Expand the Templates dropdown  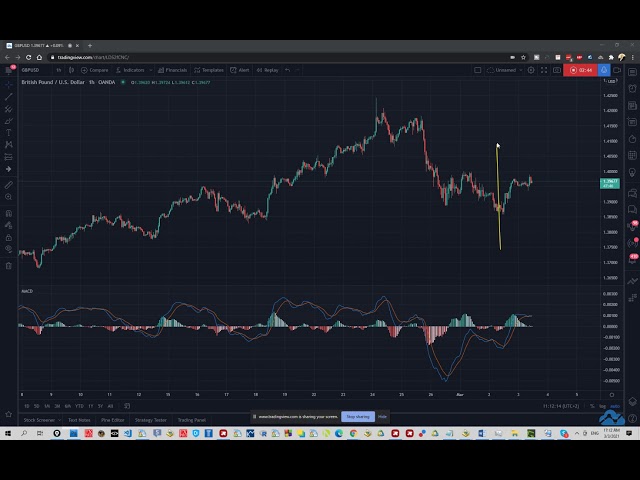tap(210, 70)
